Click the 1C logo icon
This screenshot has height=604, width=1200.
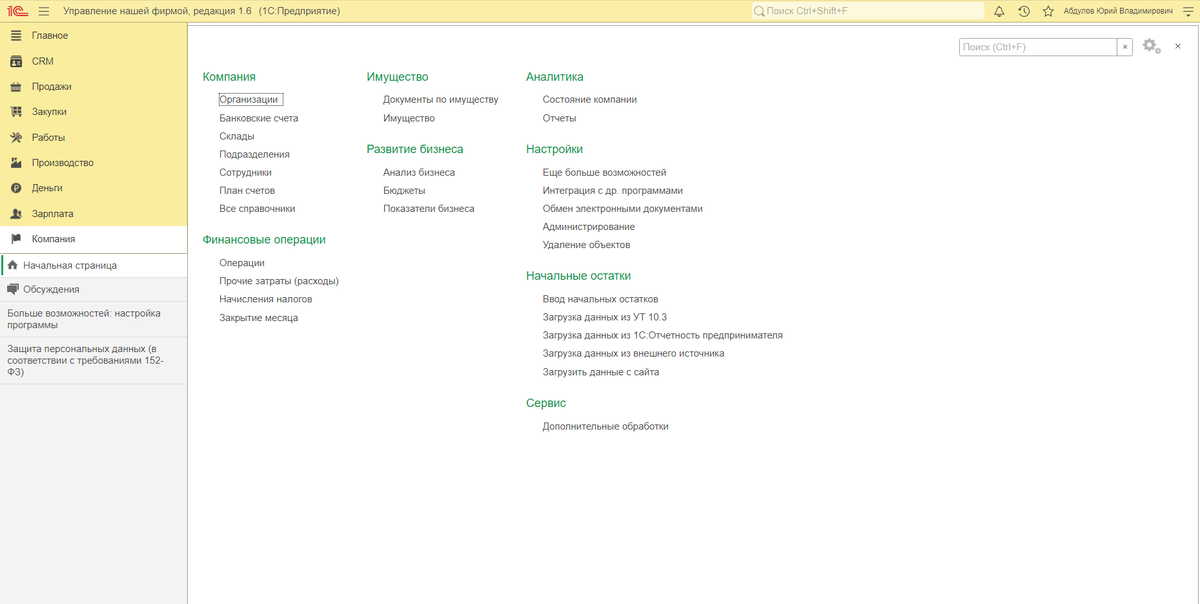coord(17,11)
